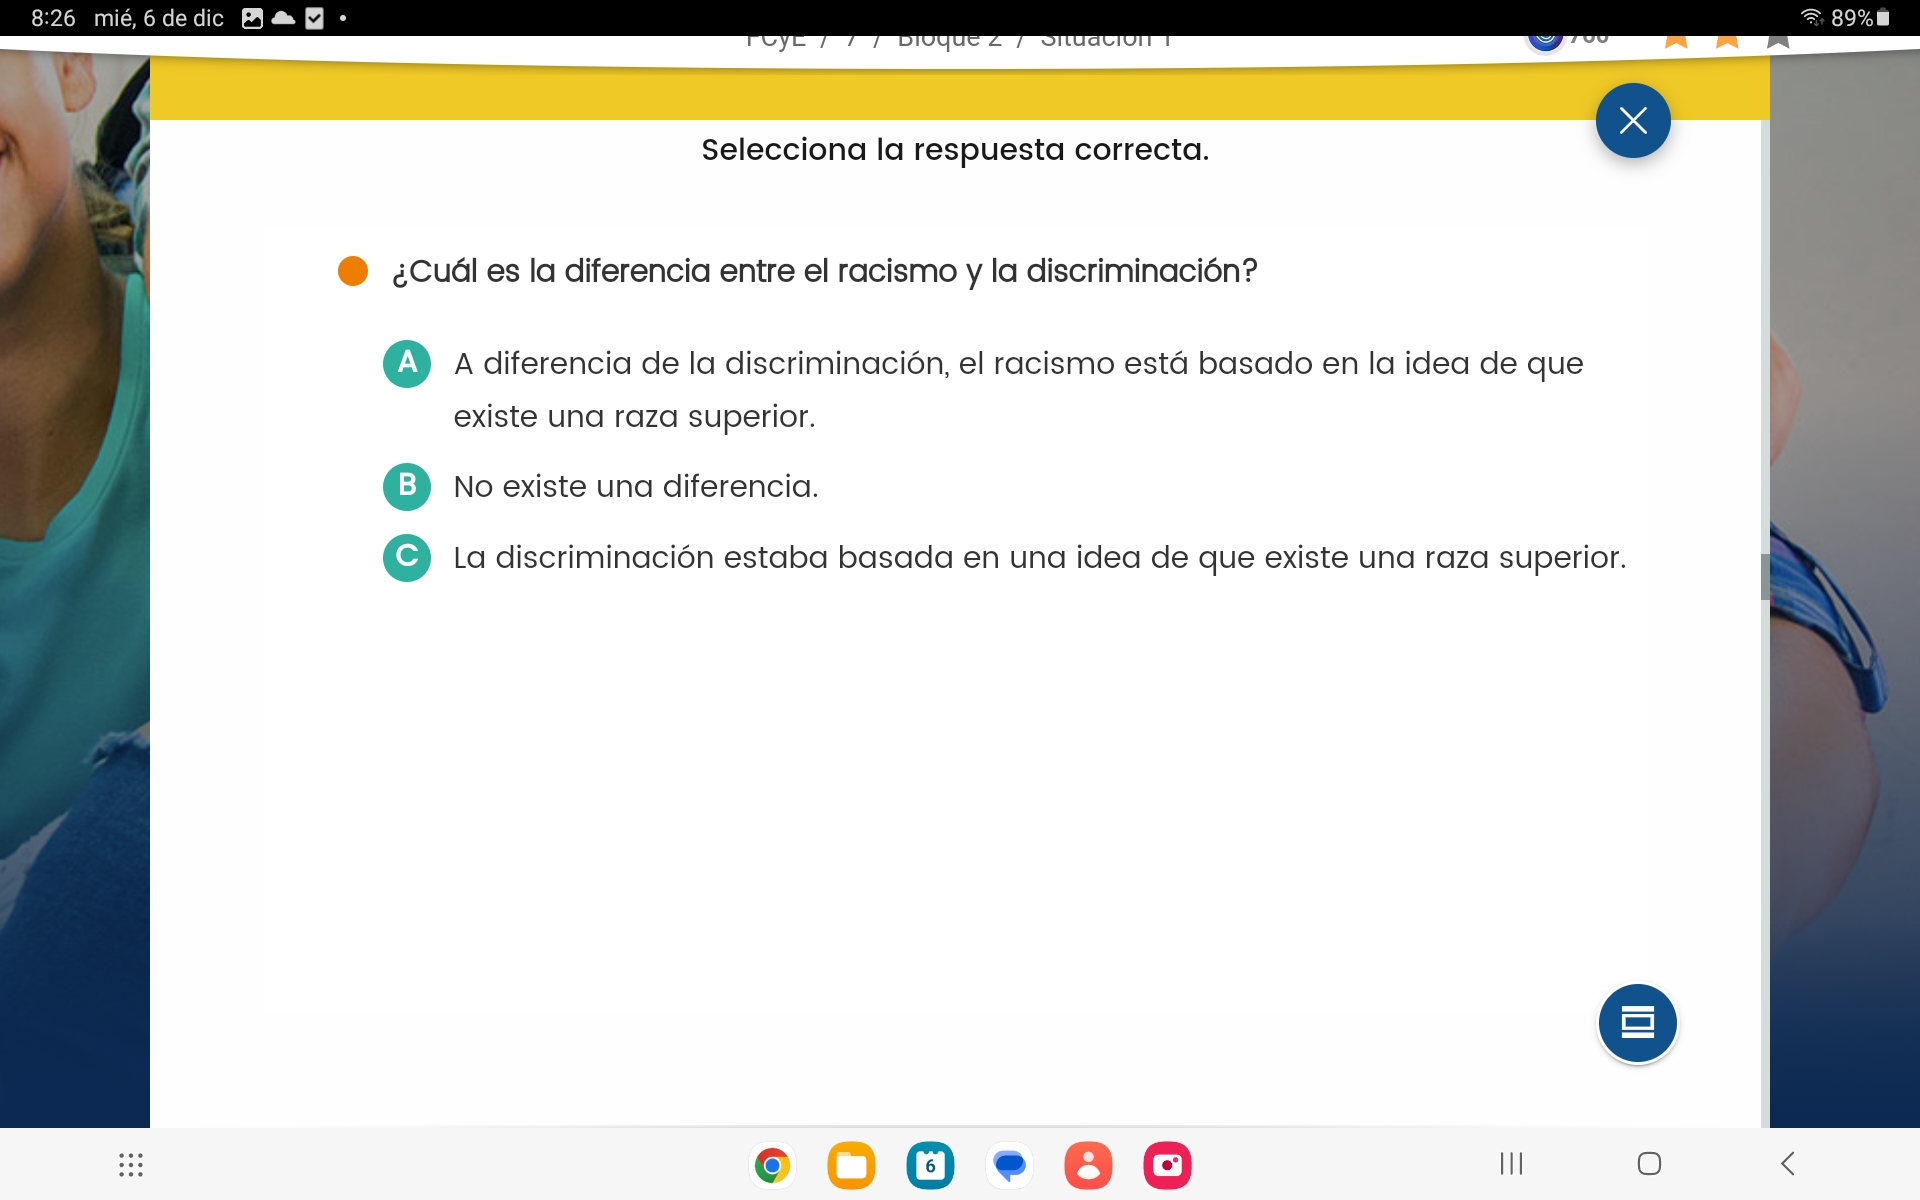Open the blue Messages app icon
The image size is (1920, 1200).
pos(1009,1165)
